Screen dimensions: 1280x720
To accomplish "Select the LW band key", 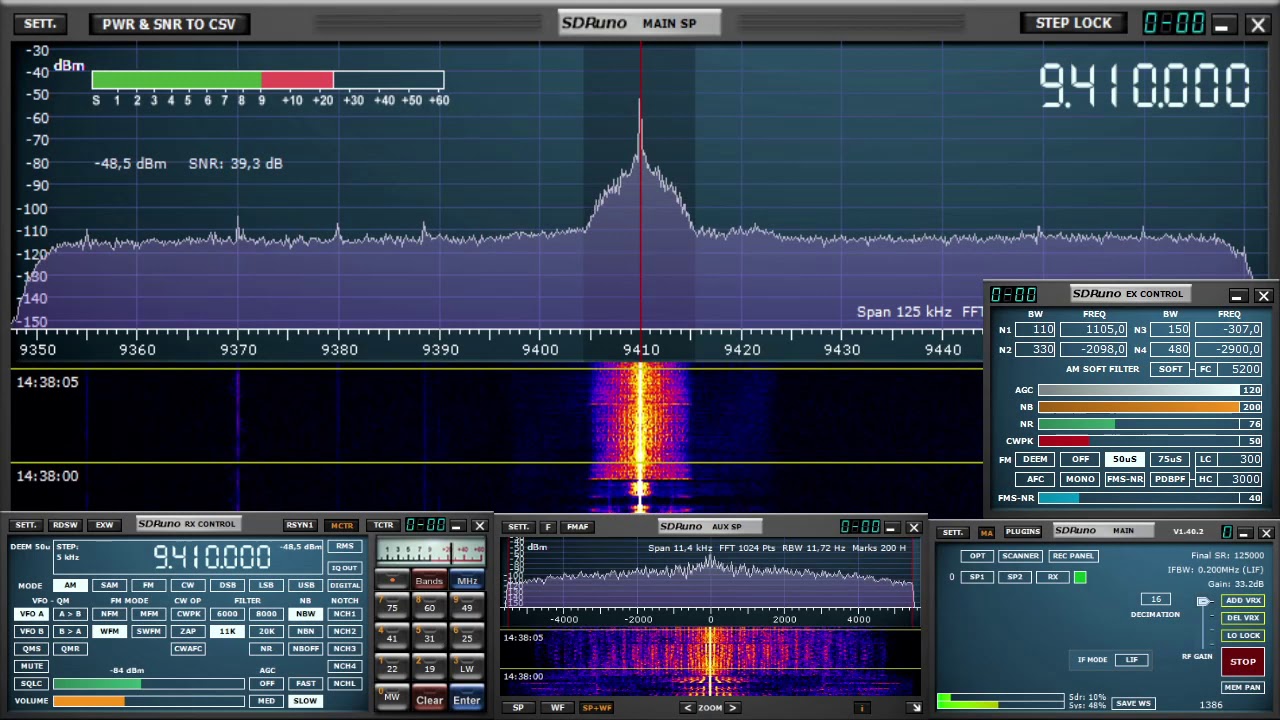I will point(467,668).
